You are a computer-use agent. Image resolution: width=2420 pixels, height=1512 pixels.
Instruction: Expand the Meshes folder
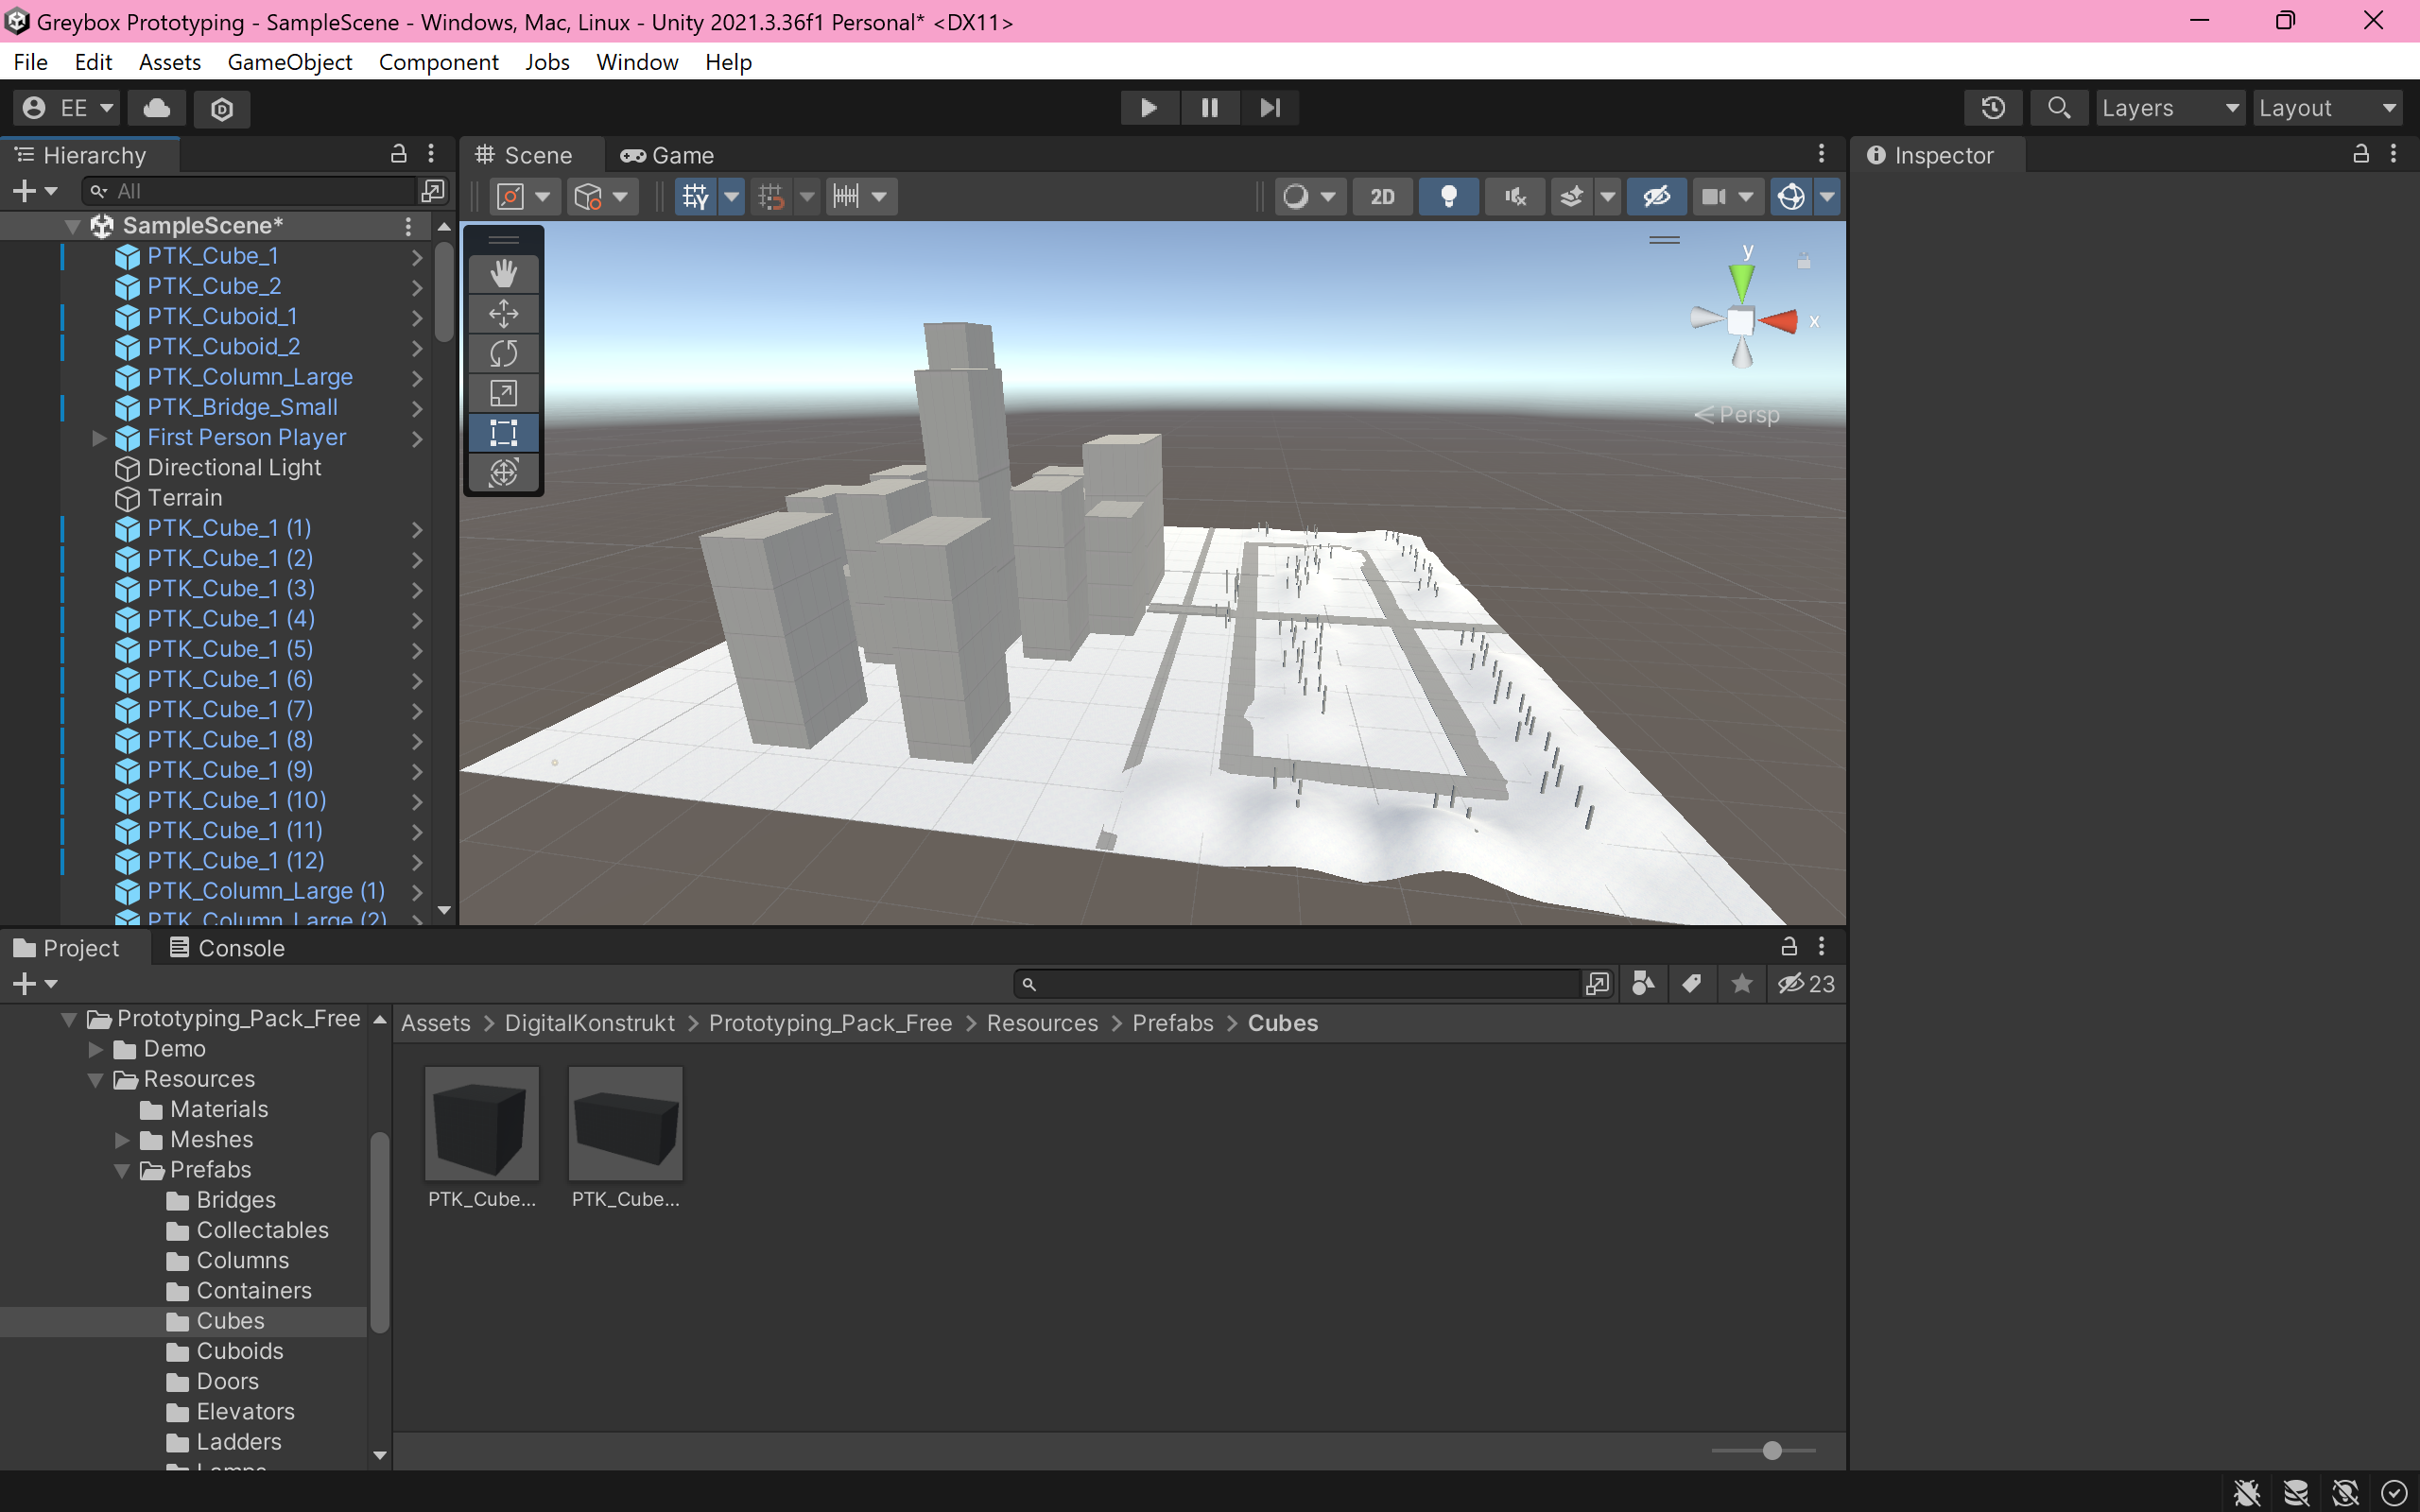coord(122,1140)
